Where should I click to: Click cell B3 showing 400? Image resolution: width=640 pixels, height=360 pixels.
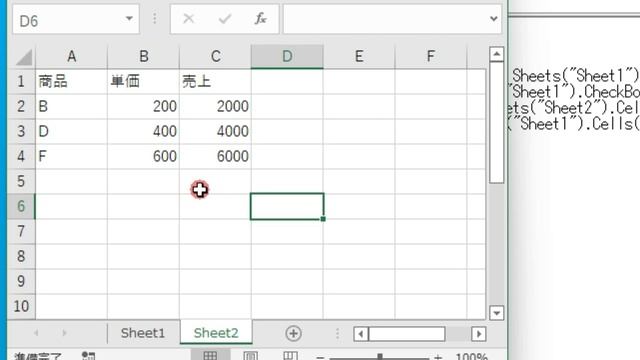(x=143, y=131)
